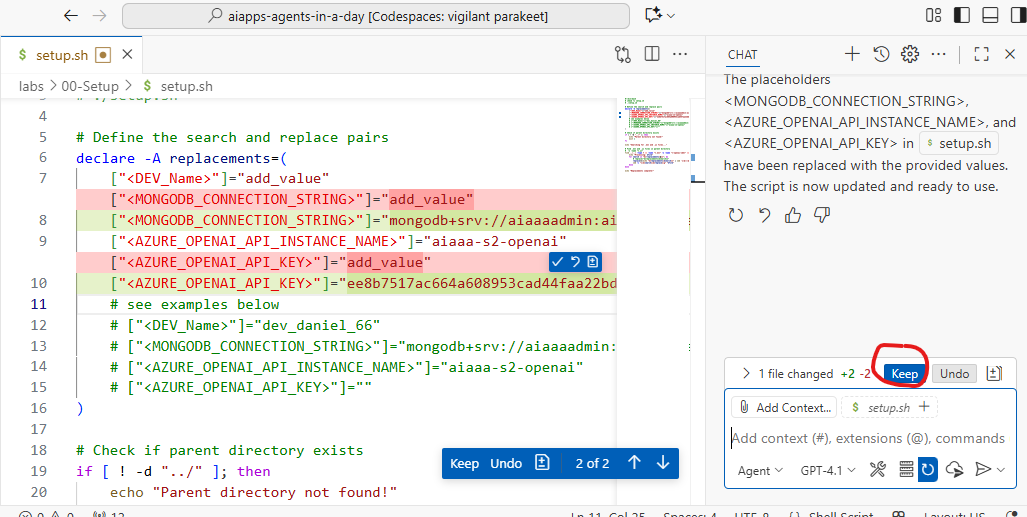This screenshot has width=1027, height=517.
Task: Switch to the CHAT panel tab
Action: click(742, 55)
